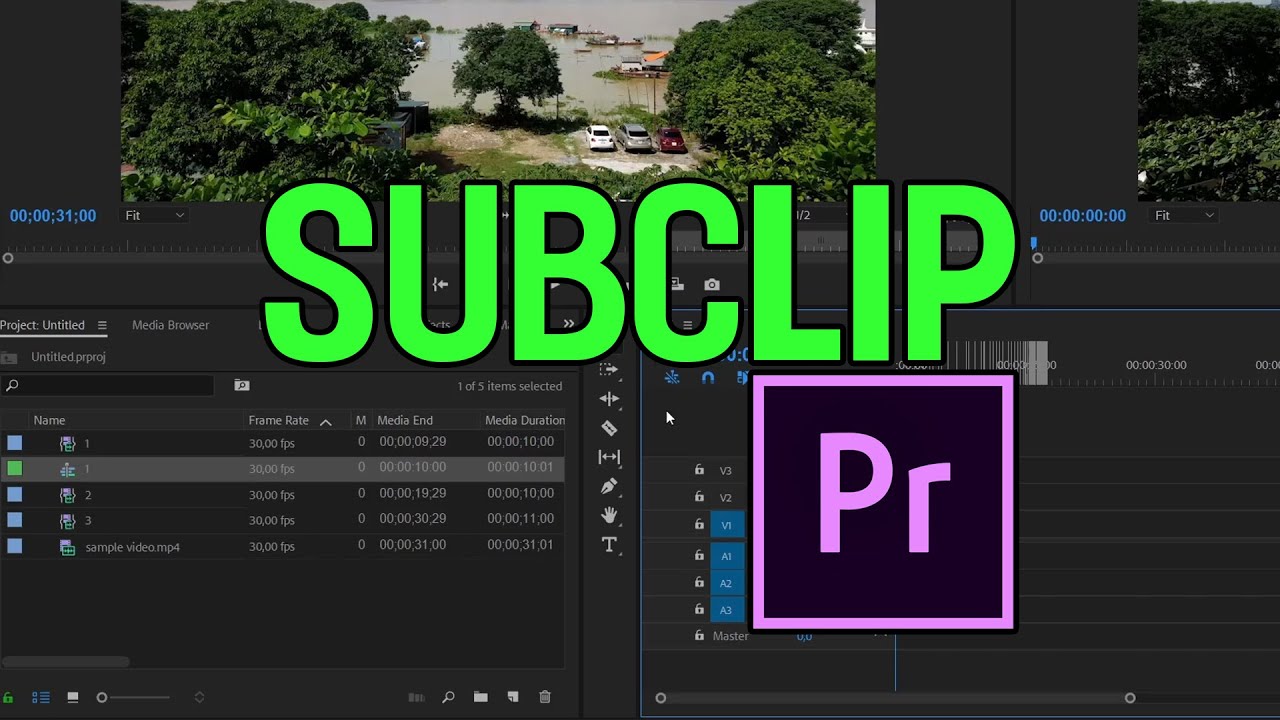Click the Clear trash can icon in the Project panel footer
Viewport: 1280px width, 720px height.
click(x=545, y=697)
